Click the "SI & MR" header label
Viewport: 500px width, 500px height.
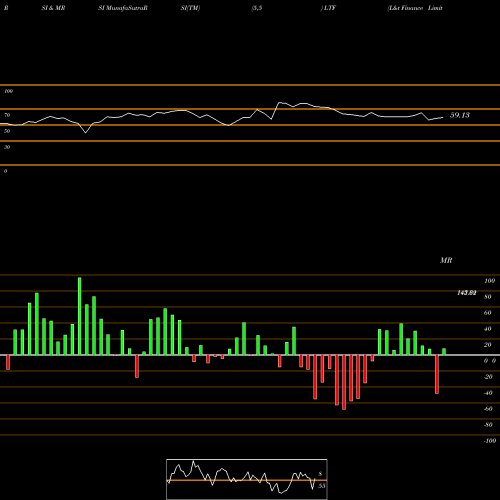53,8
